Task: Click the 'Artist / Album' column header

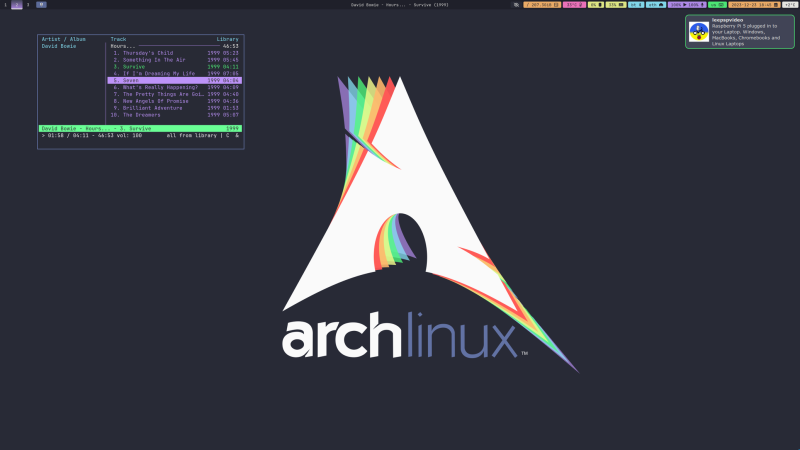Action: click(x=64, y=39)
